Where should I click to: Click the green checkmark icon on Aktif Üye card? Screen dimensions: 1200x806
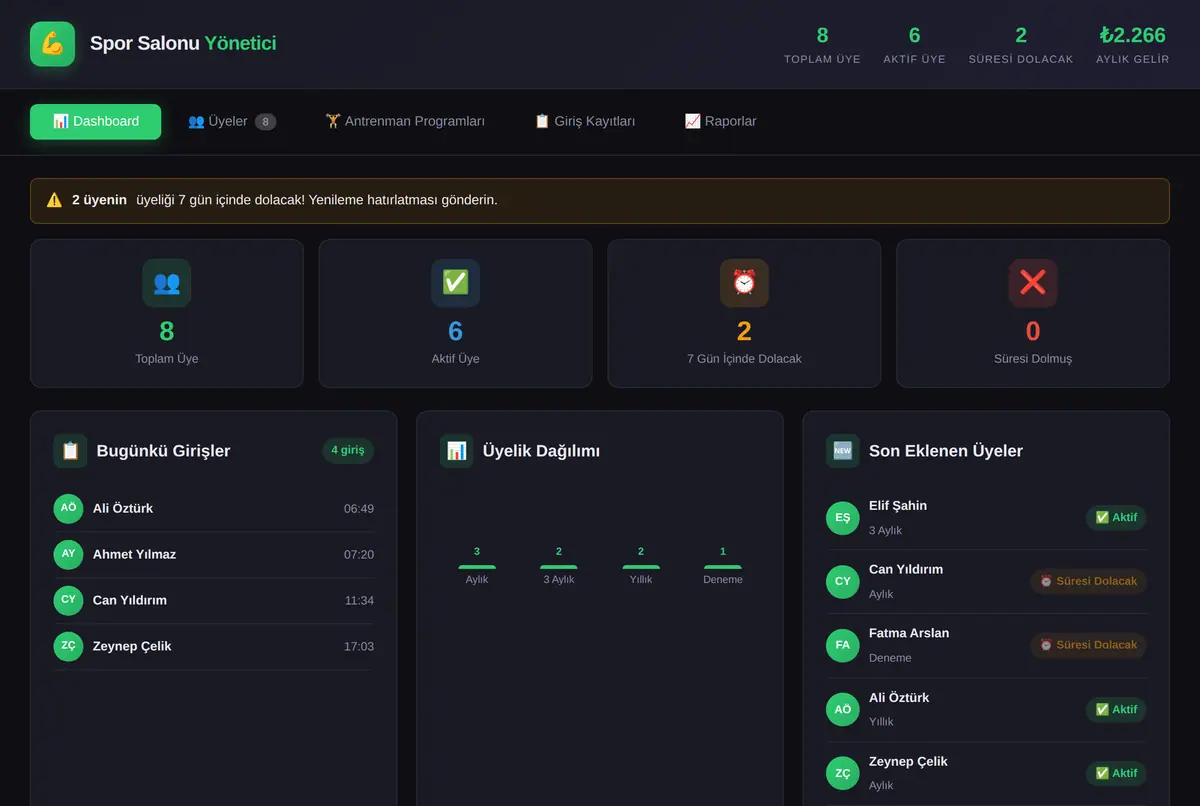(x=455, y=283)
